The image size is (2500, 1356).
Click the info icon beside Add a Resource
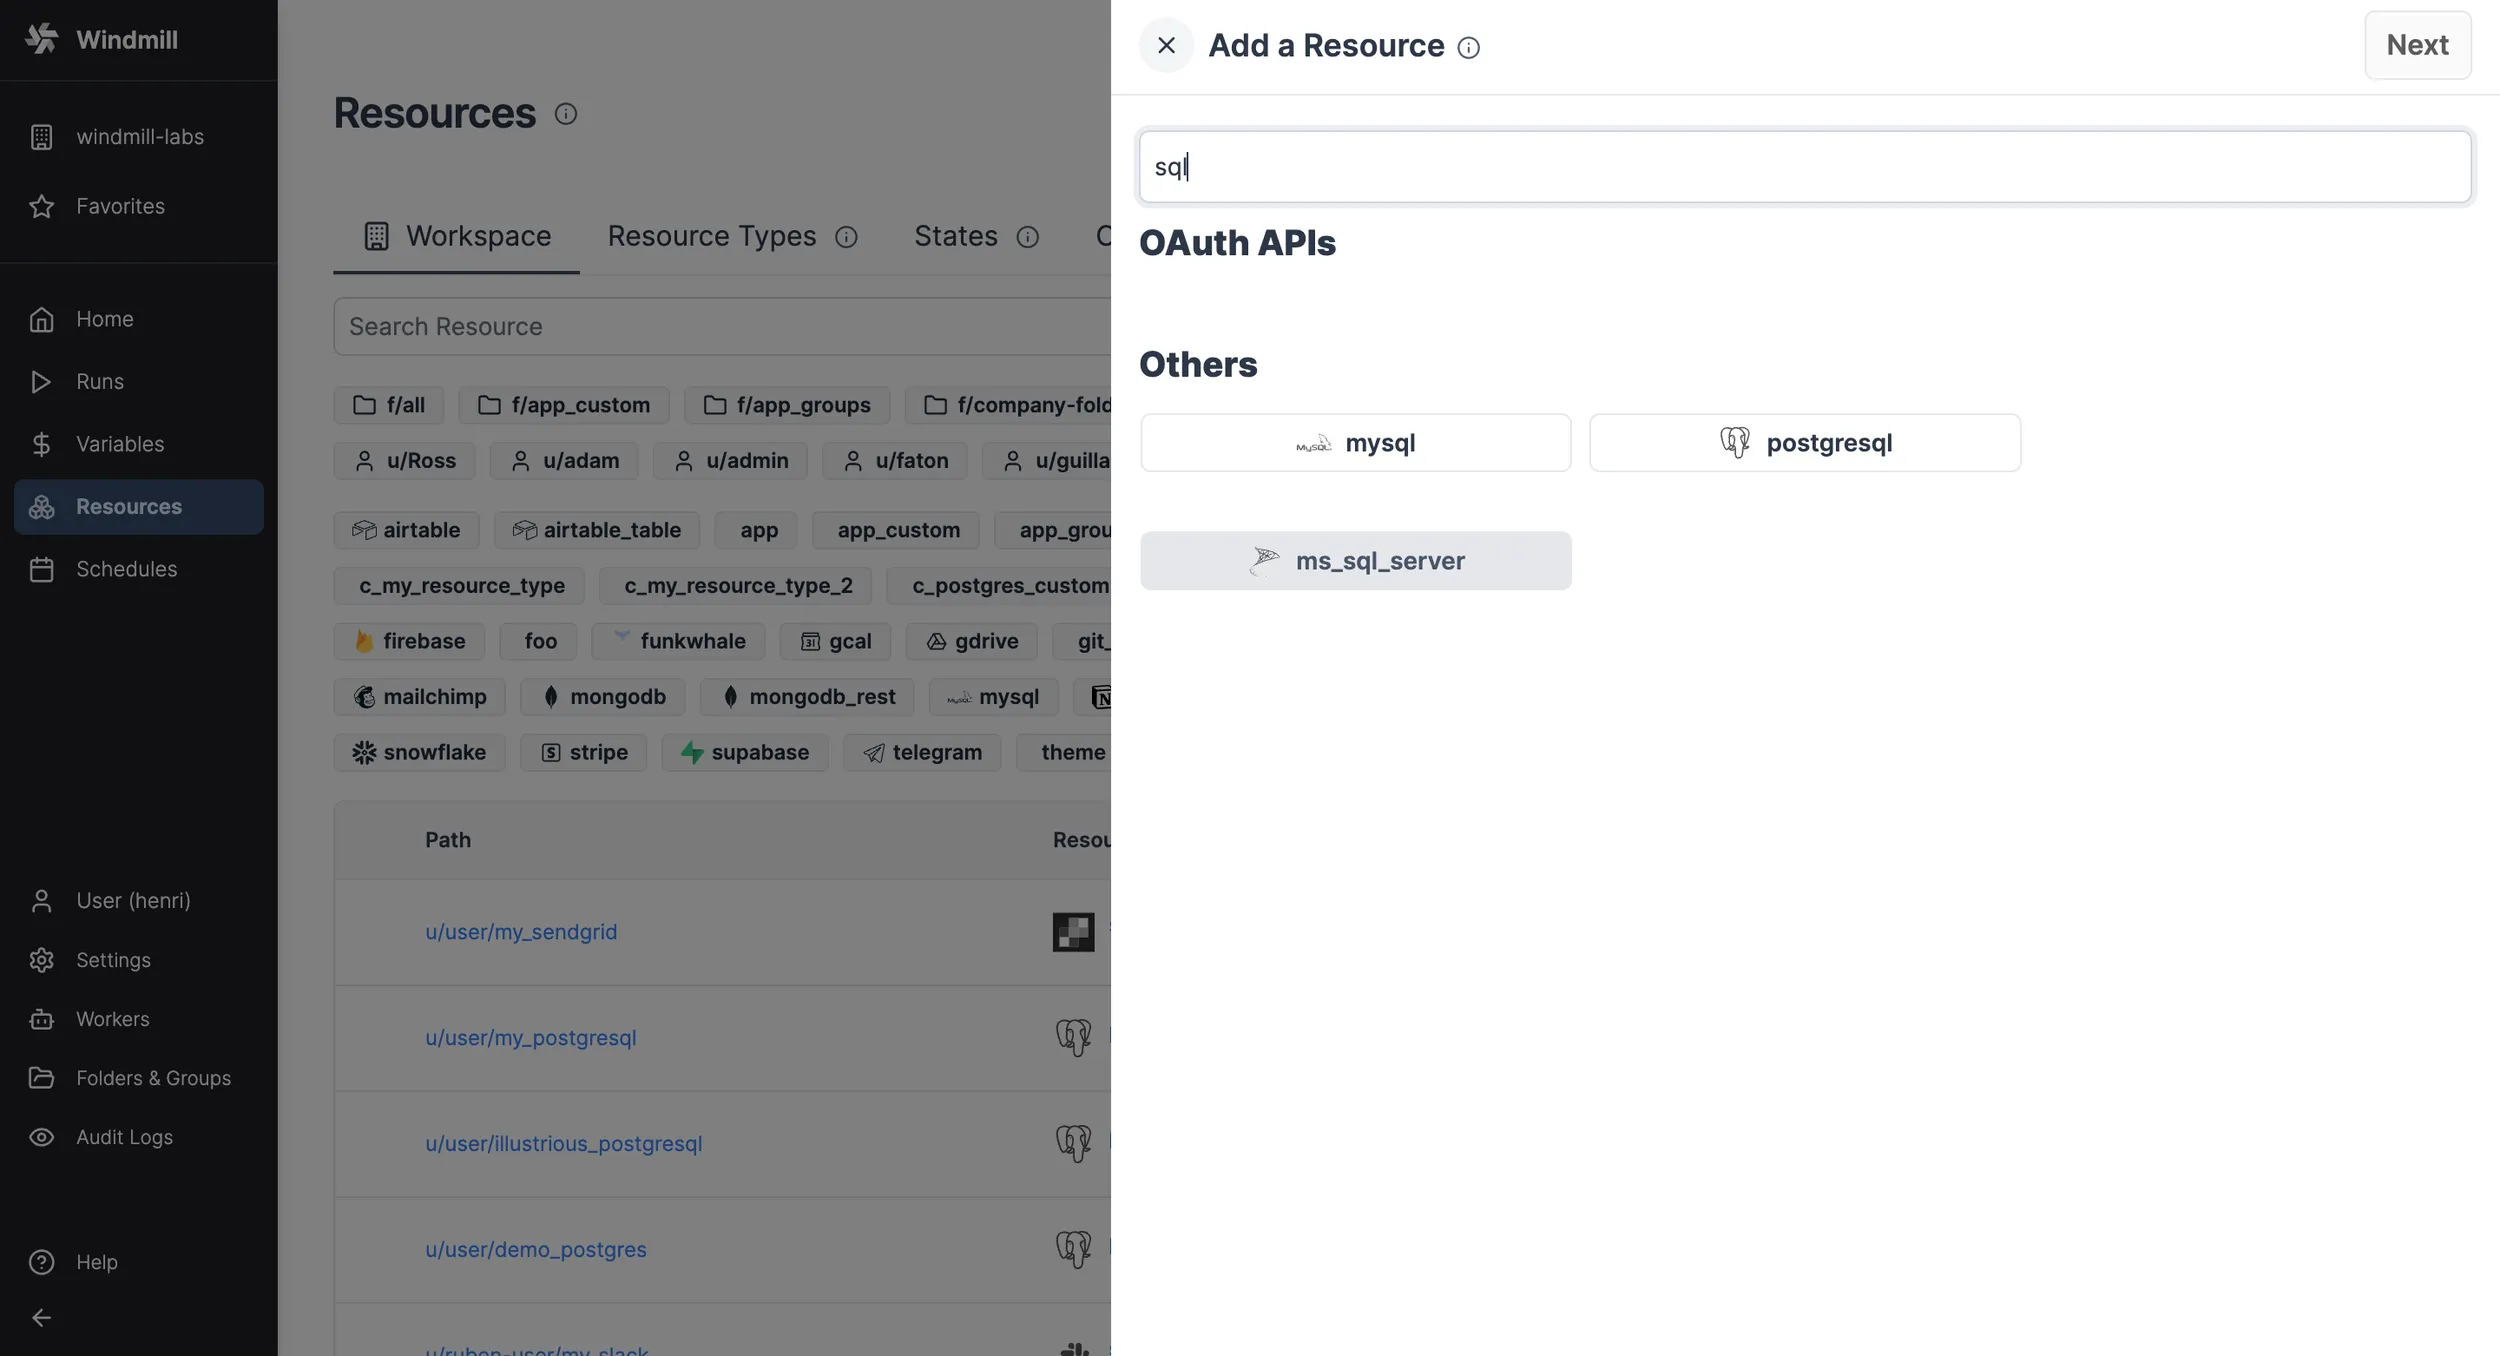[x=1468, y=47]
